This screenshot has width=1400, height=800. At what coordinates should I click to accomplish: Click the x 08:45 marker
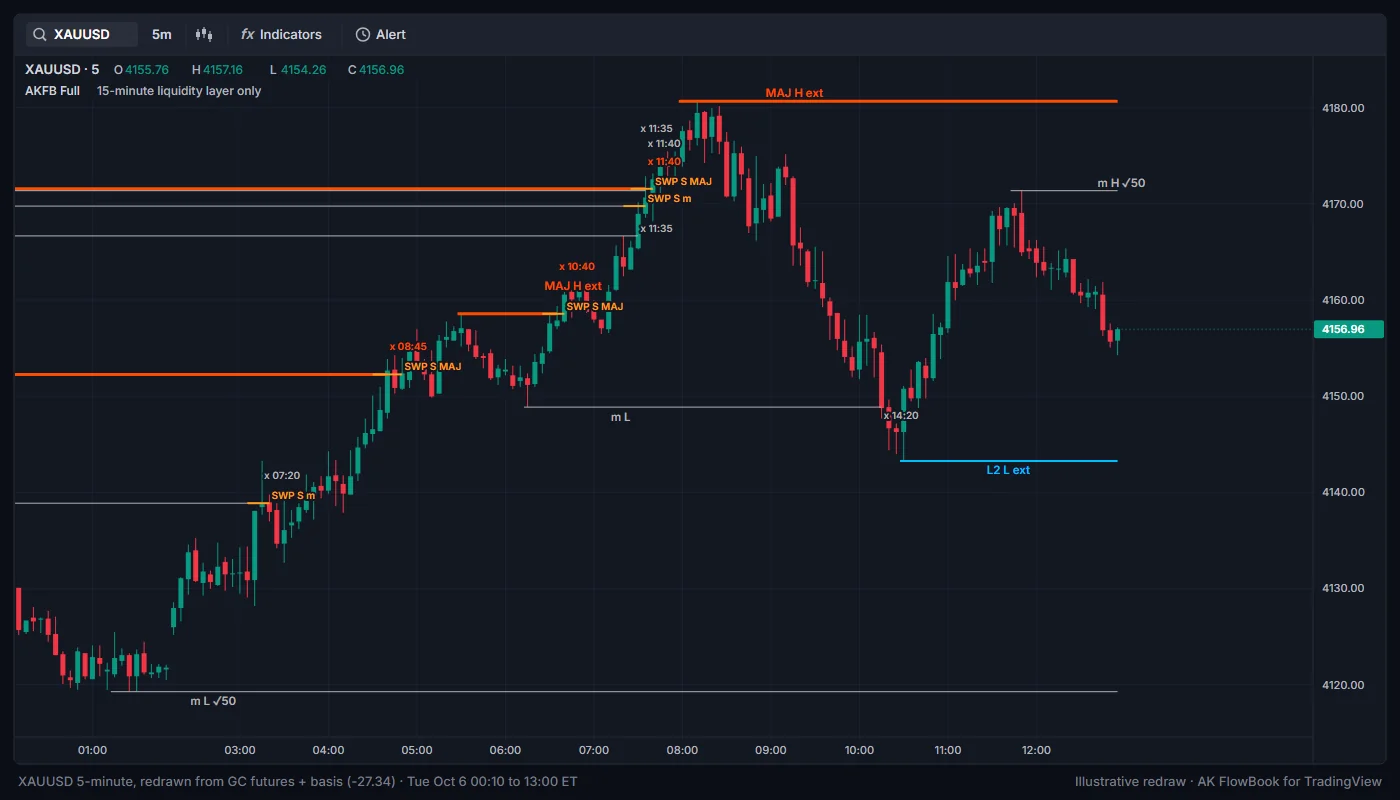[x=408, y=346]
